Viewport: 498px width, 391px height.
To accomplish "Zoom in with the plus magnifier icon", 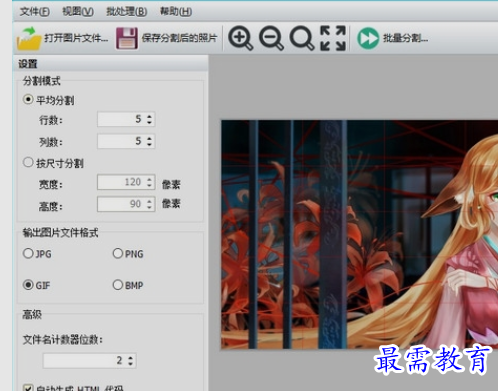I will [x=241, y=38].
